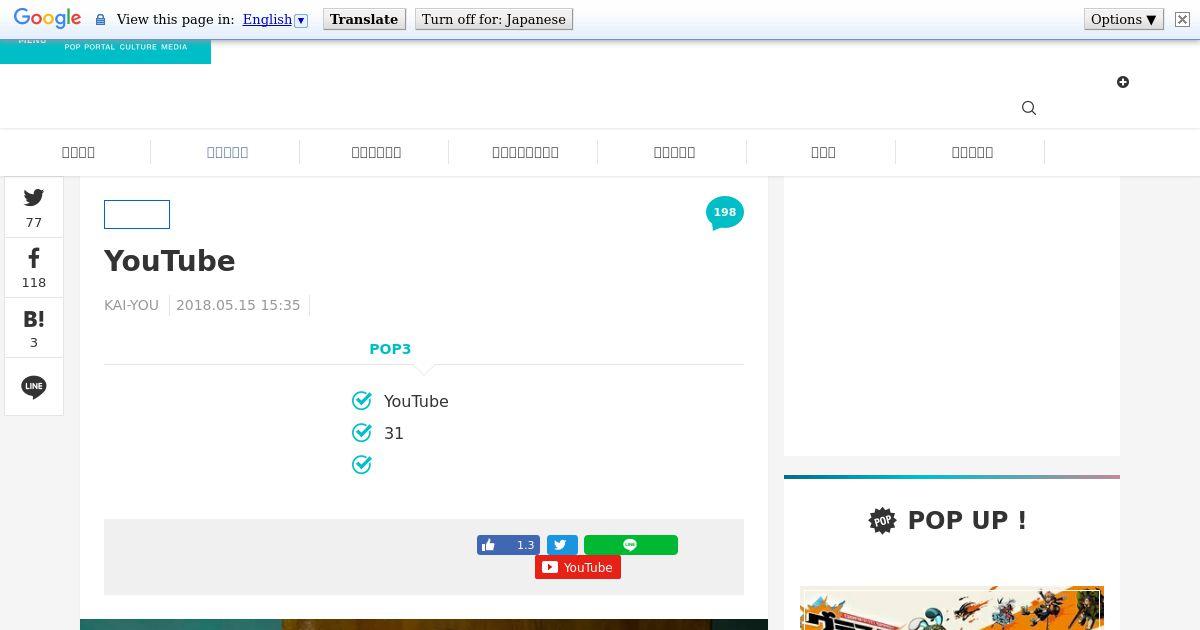This screenshot has width=1200, height=630.
Task: Click the POP badge icon beside POP UP
Action: [883, 520]
